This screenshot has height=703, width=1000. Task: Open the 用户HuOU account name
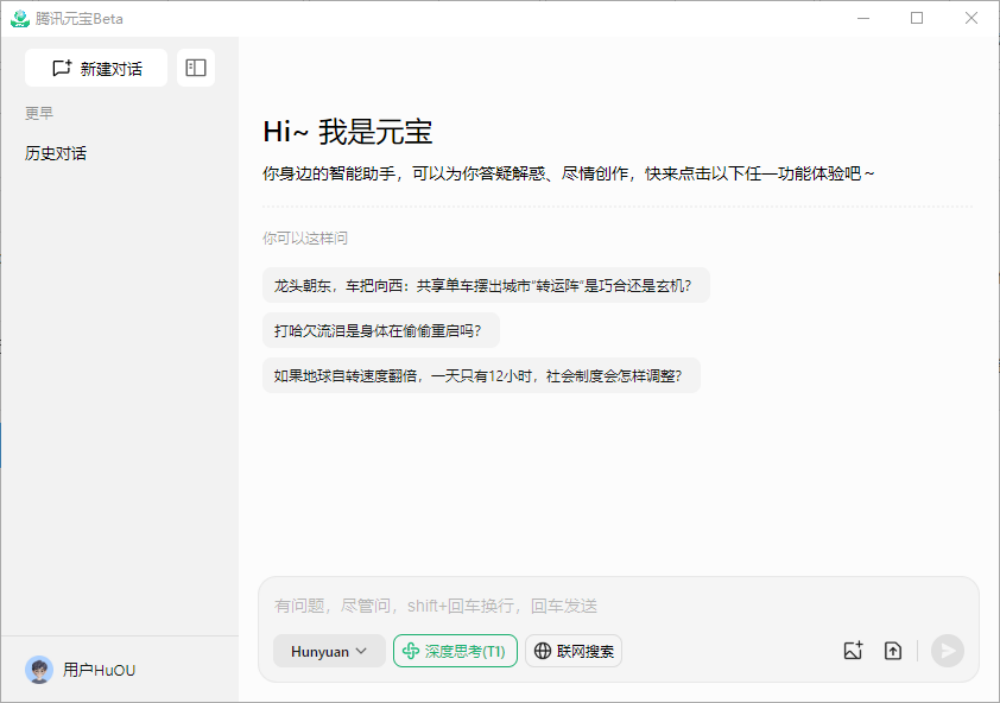99,670
